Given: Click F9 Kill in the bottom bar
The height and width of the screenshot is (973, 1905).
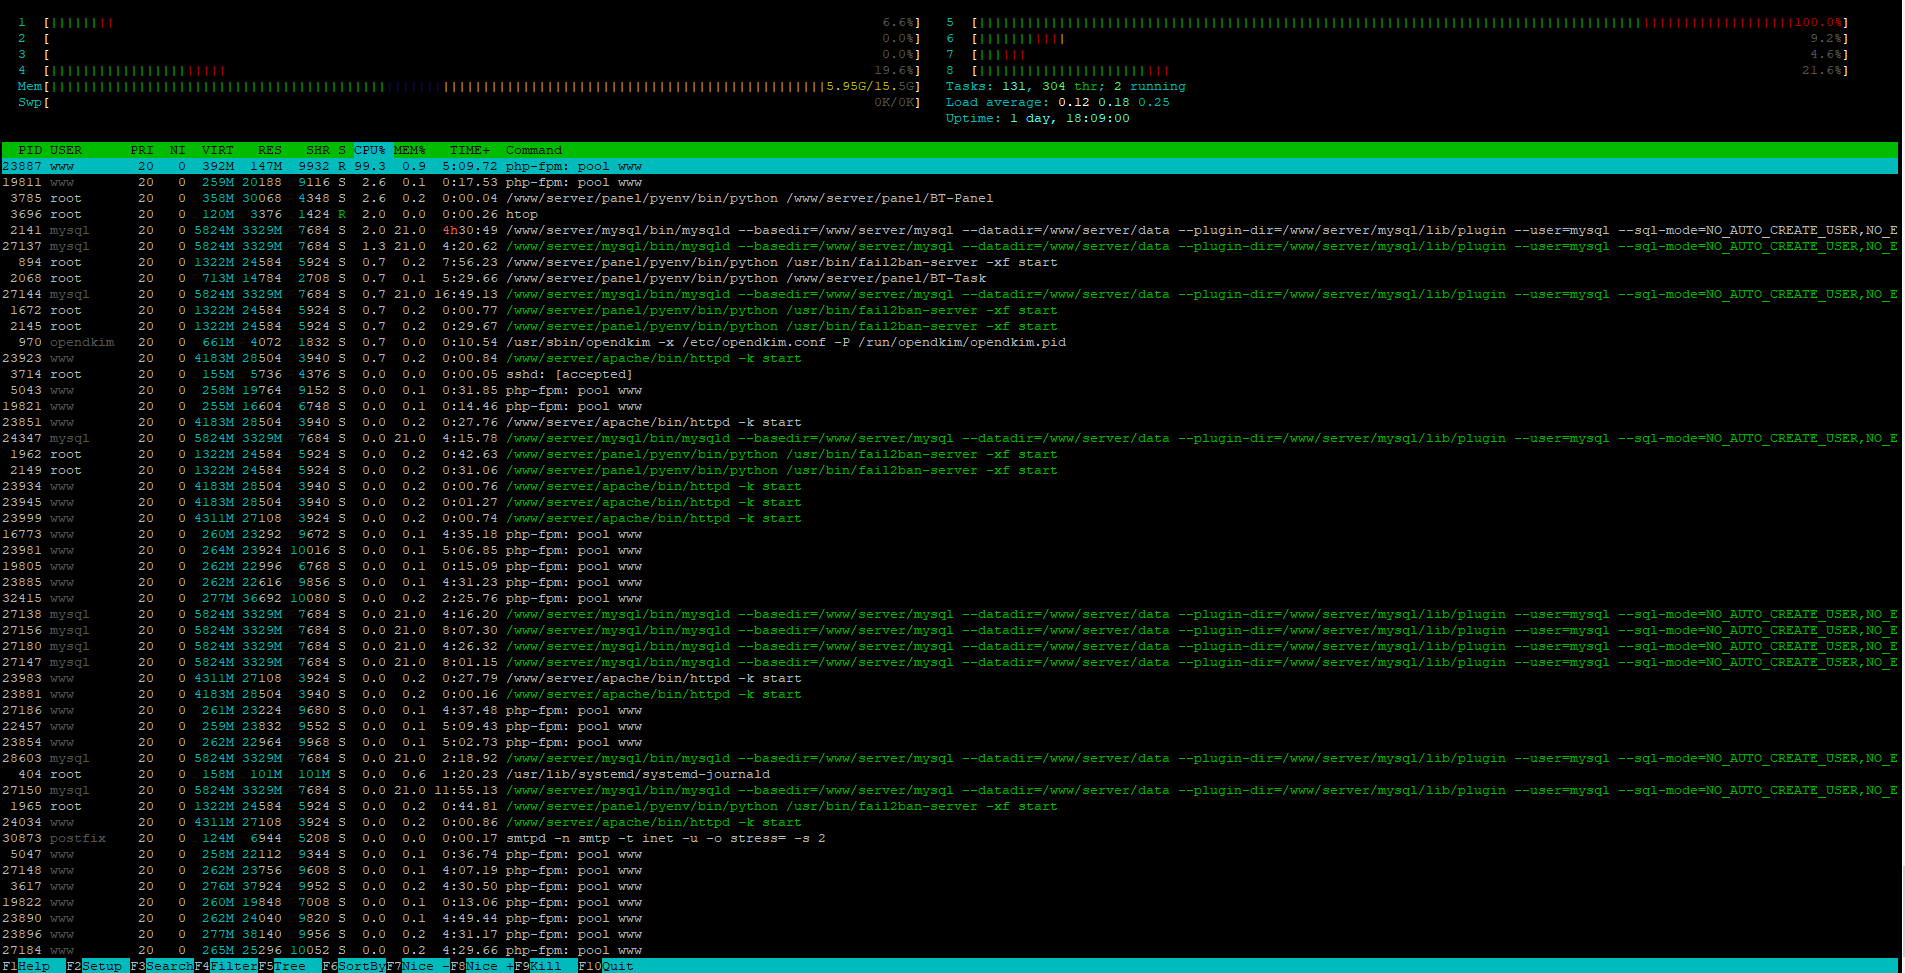Looking at the screenshot, I should pyautogui.click(x=544, y=966).
